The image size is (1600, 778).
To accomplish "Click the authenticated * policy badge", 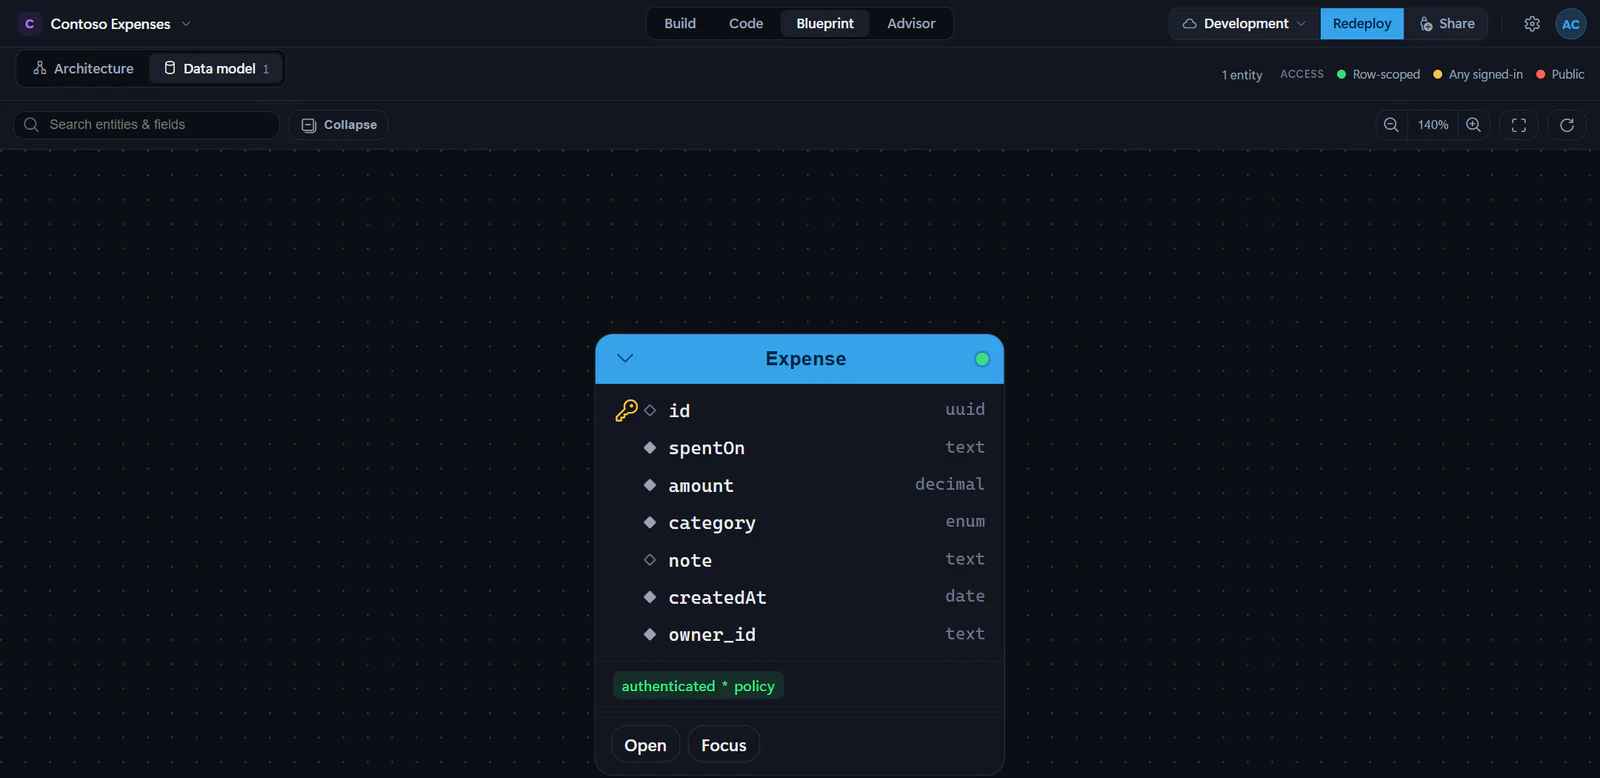I will [698, 686].
